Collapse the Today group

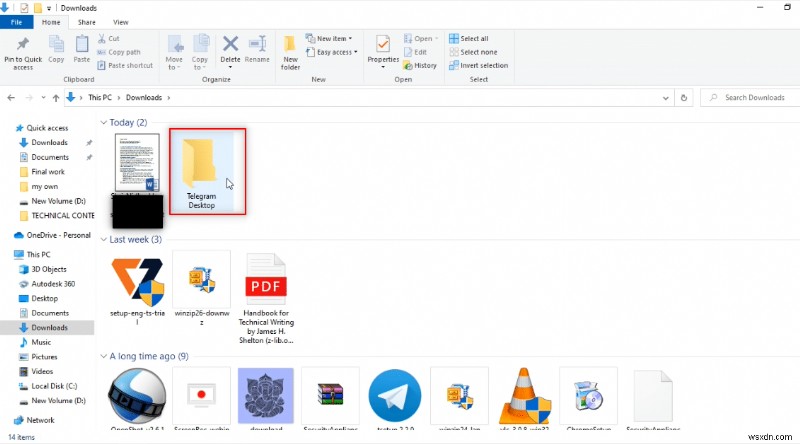pyautogui.click(x=104, y=122)
